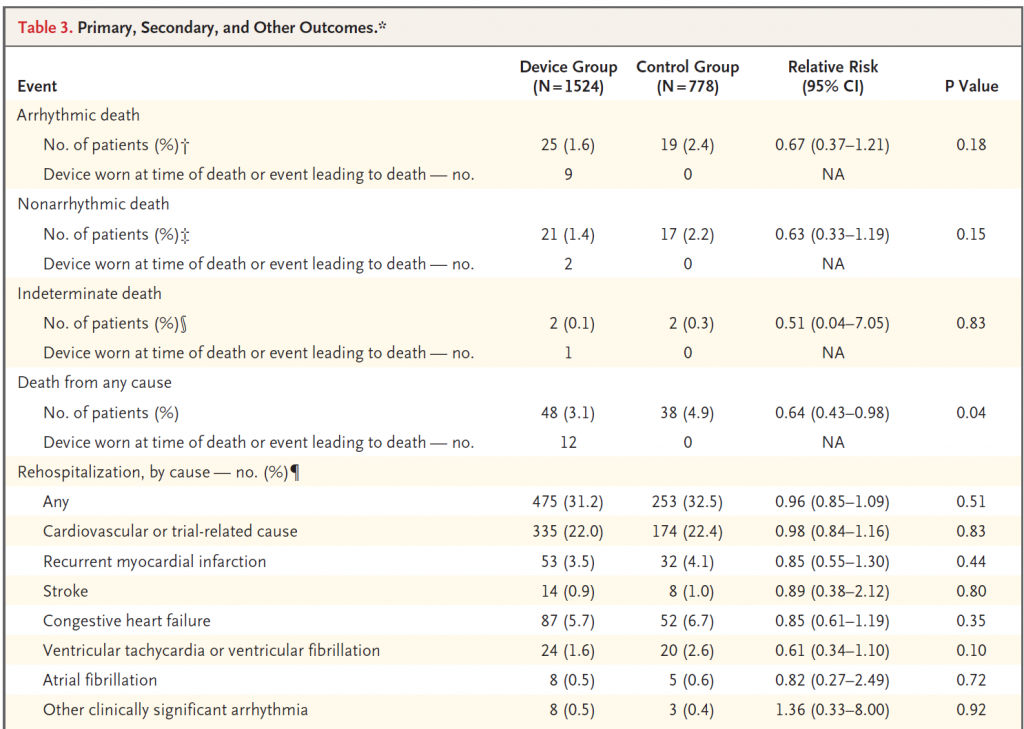Click the Congestive heart failure row label
Image resolution: width=1024 pixels, height=729 pixels.
click(126, 621)
